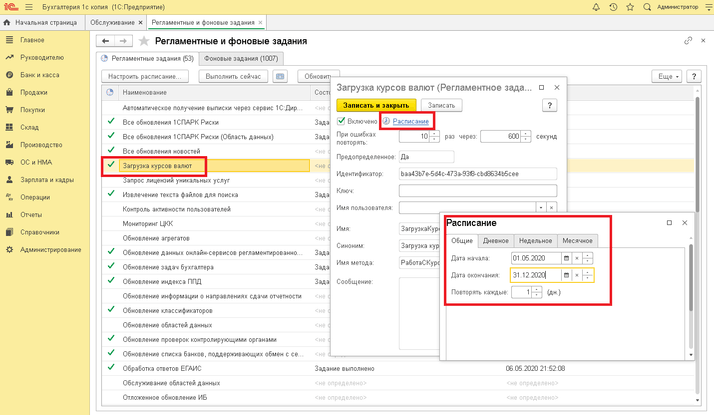Open Зарплата и кадры section
Screen dimensions: 714x415
click(47, 180)
